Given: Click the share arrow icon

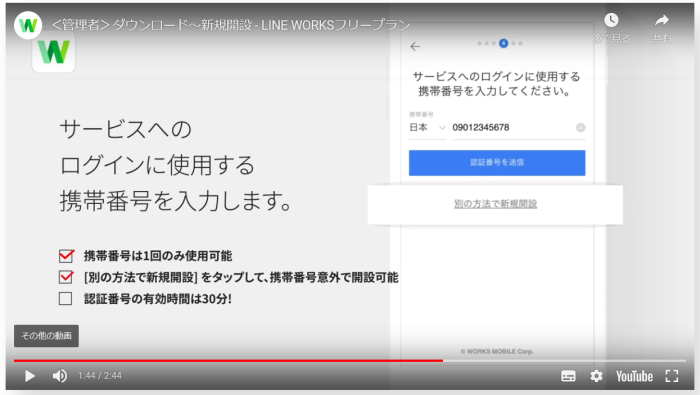Looking at the screenshot, I should coord(662,20).
